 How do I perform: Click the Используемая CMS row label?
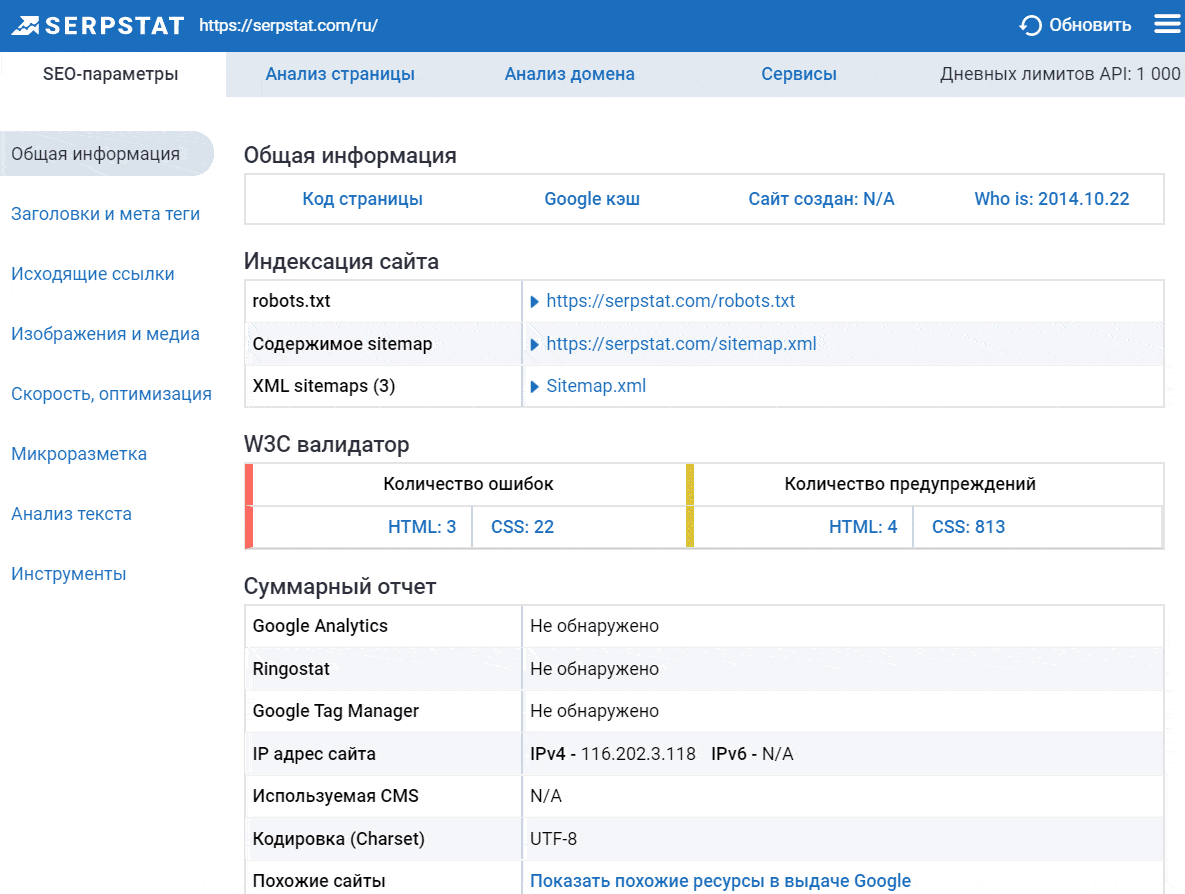point(336,796)
